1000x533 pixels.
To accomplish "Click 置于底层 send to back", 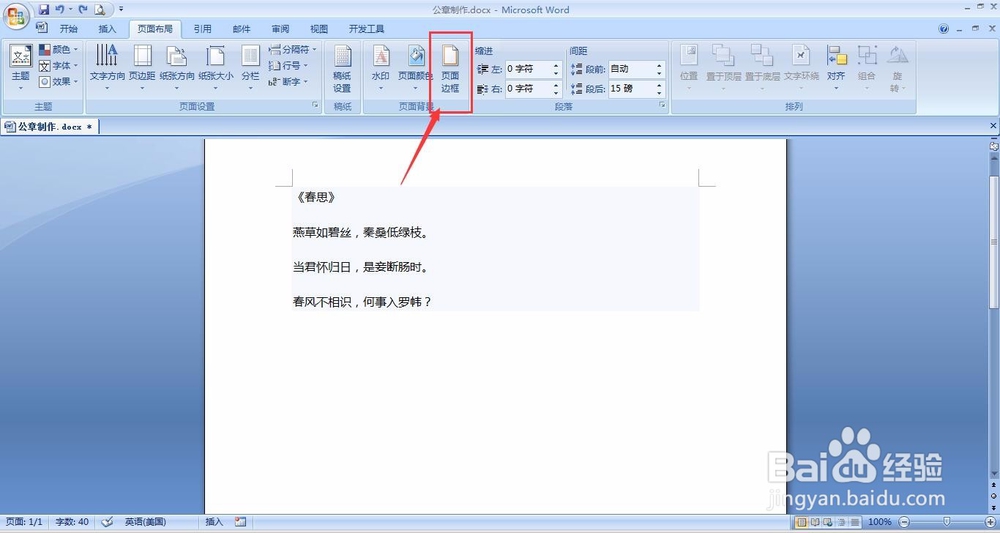I will tap(762, 68).
